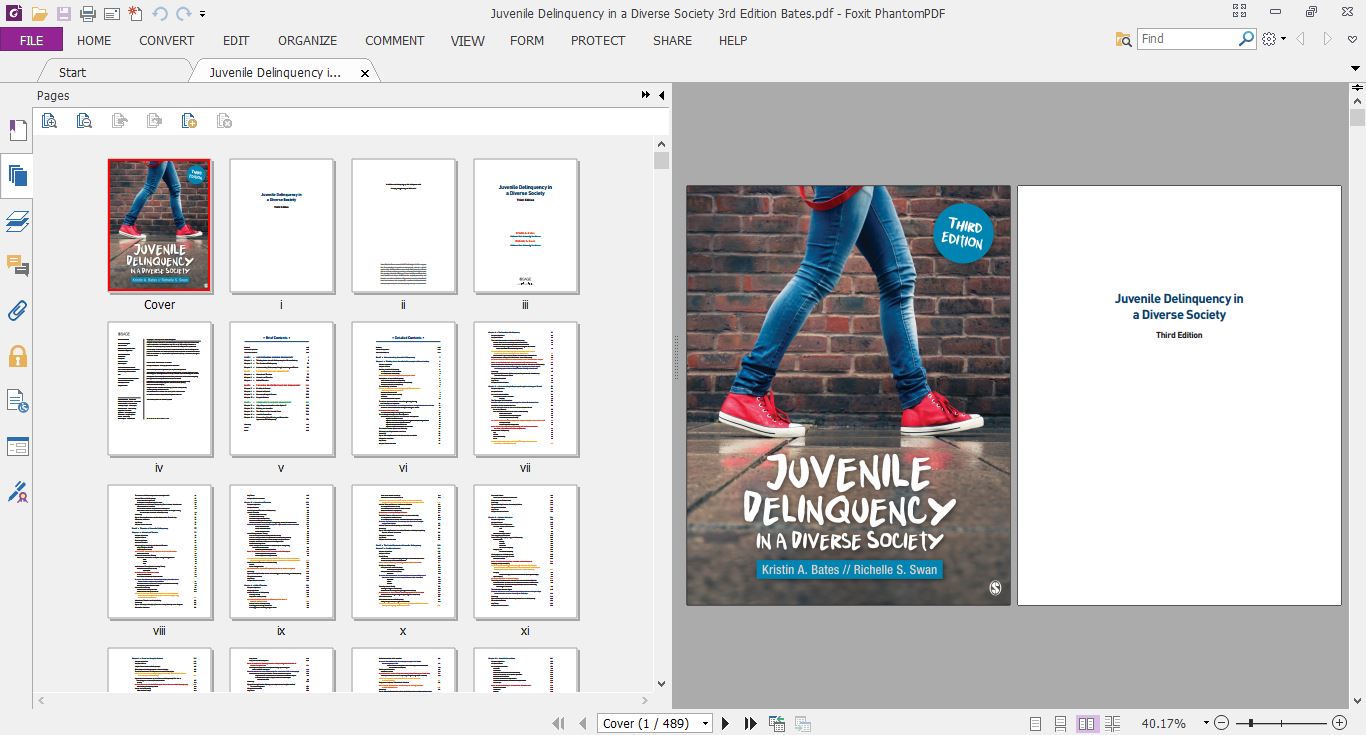Collapse the Pages navigation panel
Image resolution: width=1366 pixels, height=735 pixels.
point(661,95)
